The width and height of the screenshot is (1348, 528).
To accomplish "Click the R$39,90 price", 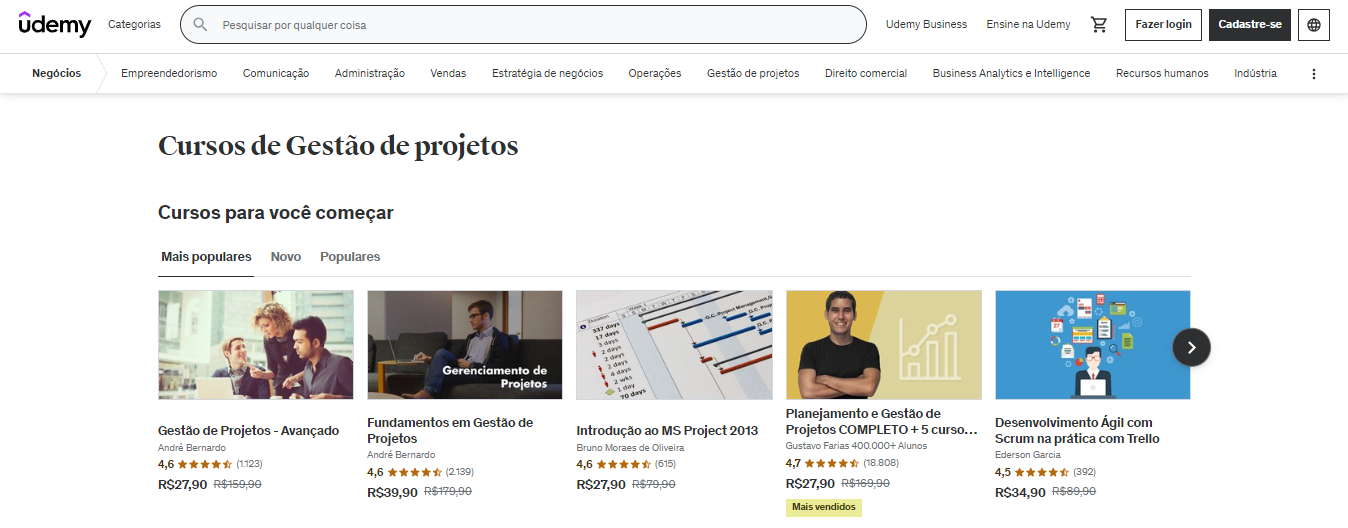I will 392,492.
